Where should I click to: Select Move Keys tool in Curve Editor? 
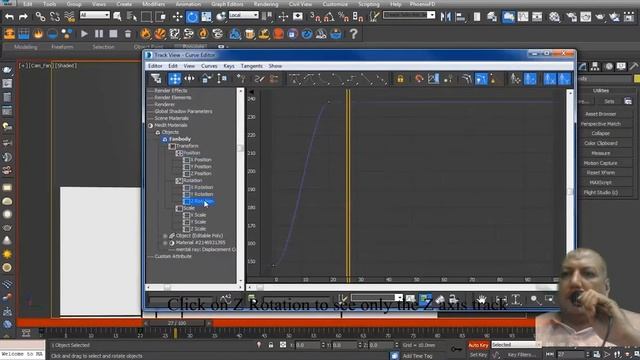[175, 78]
